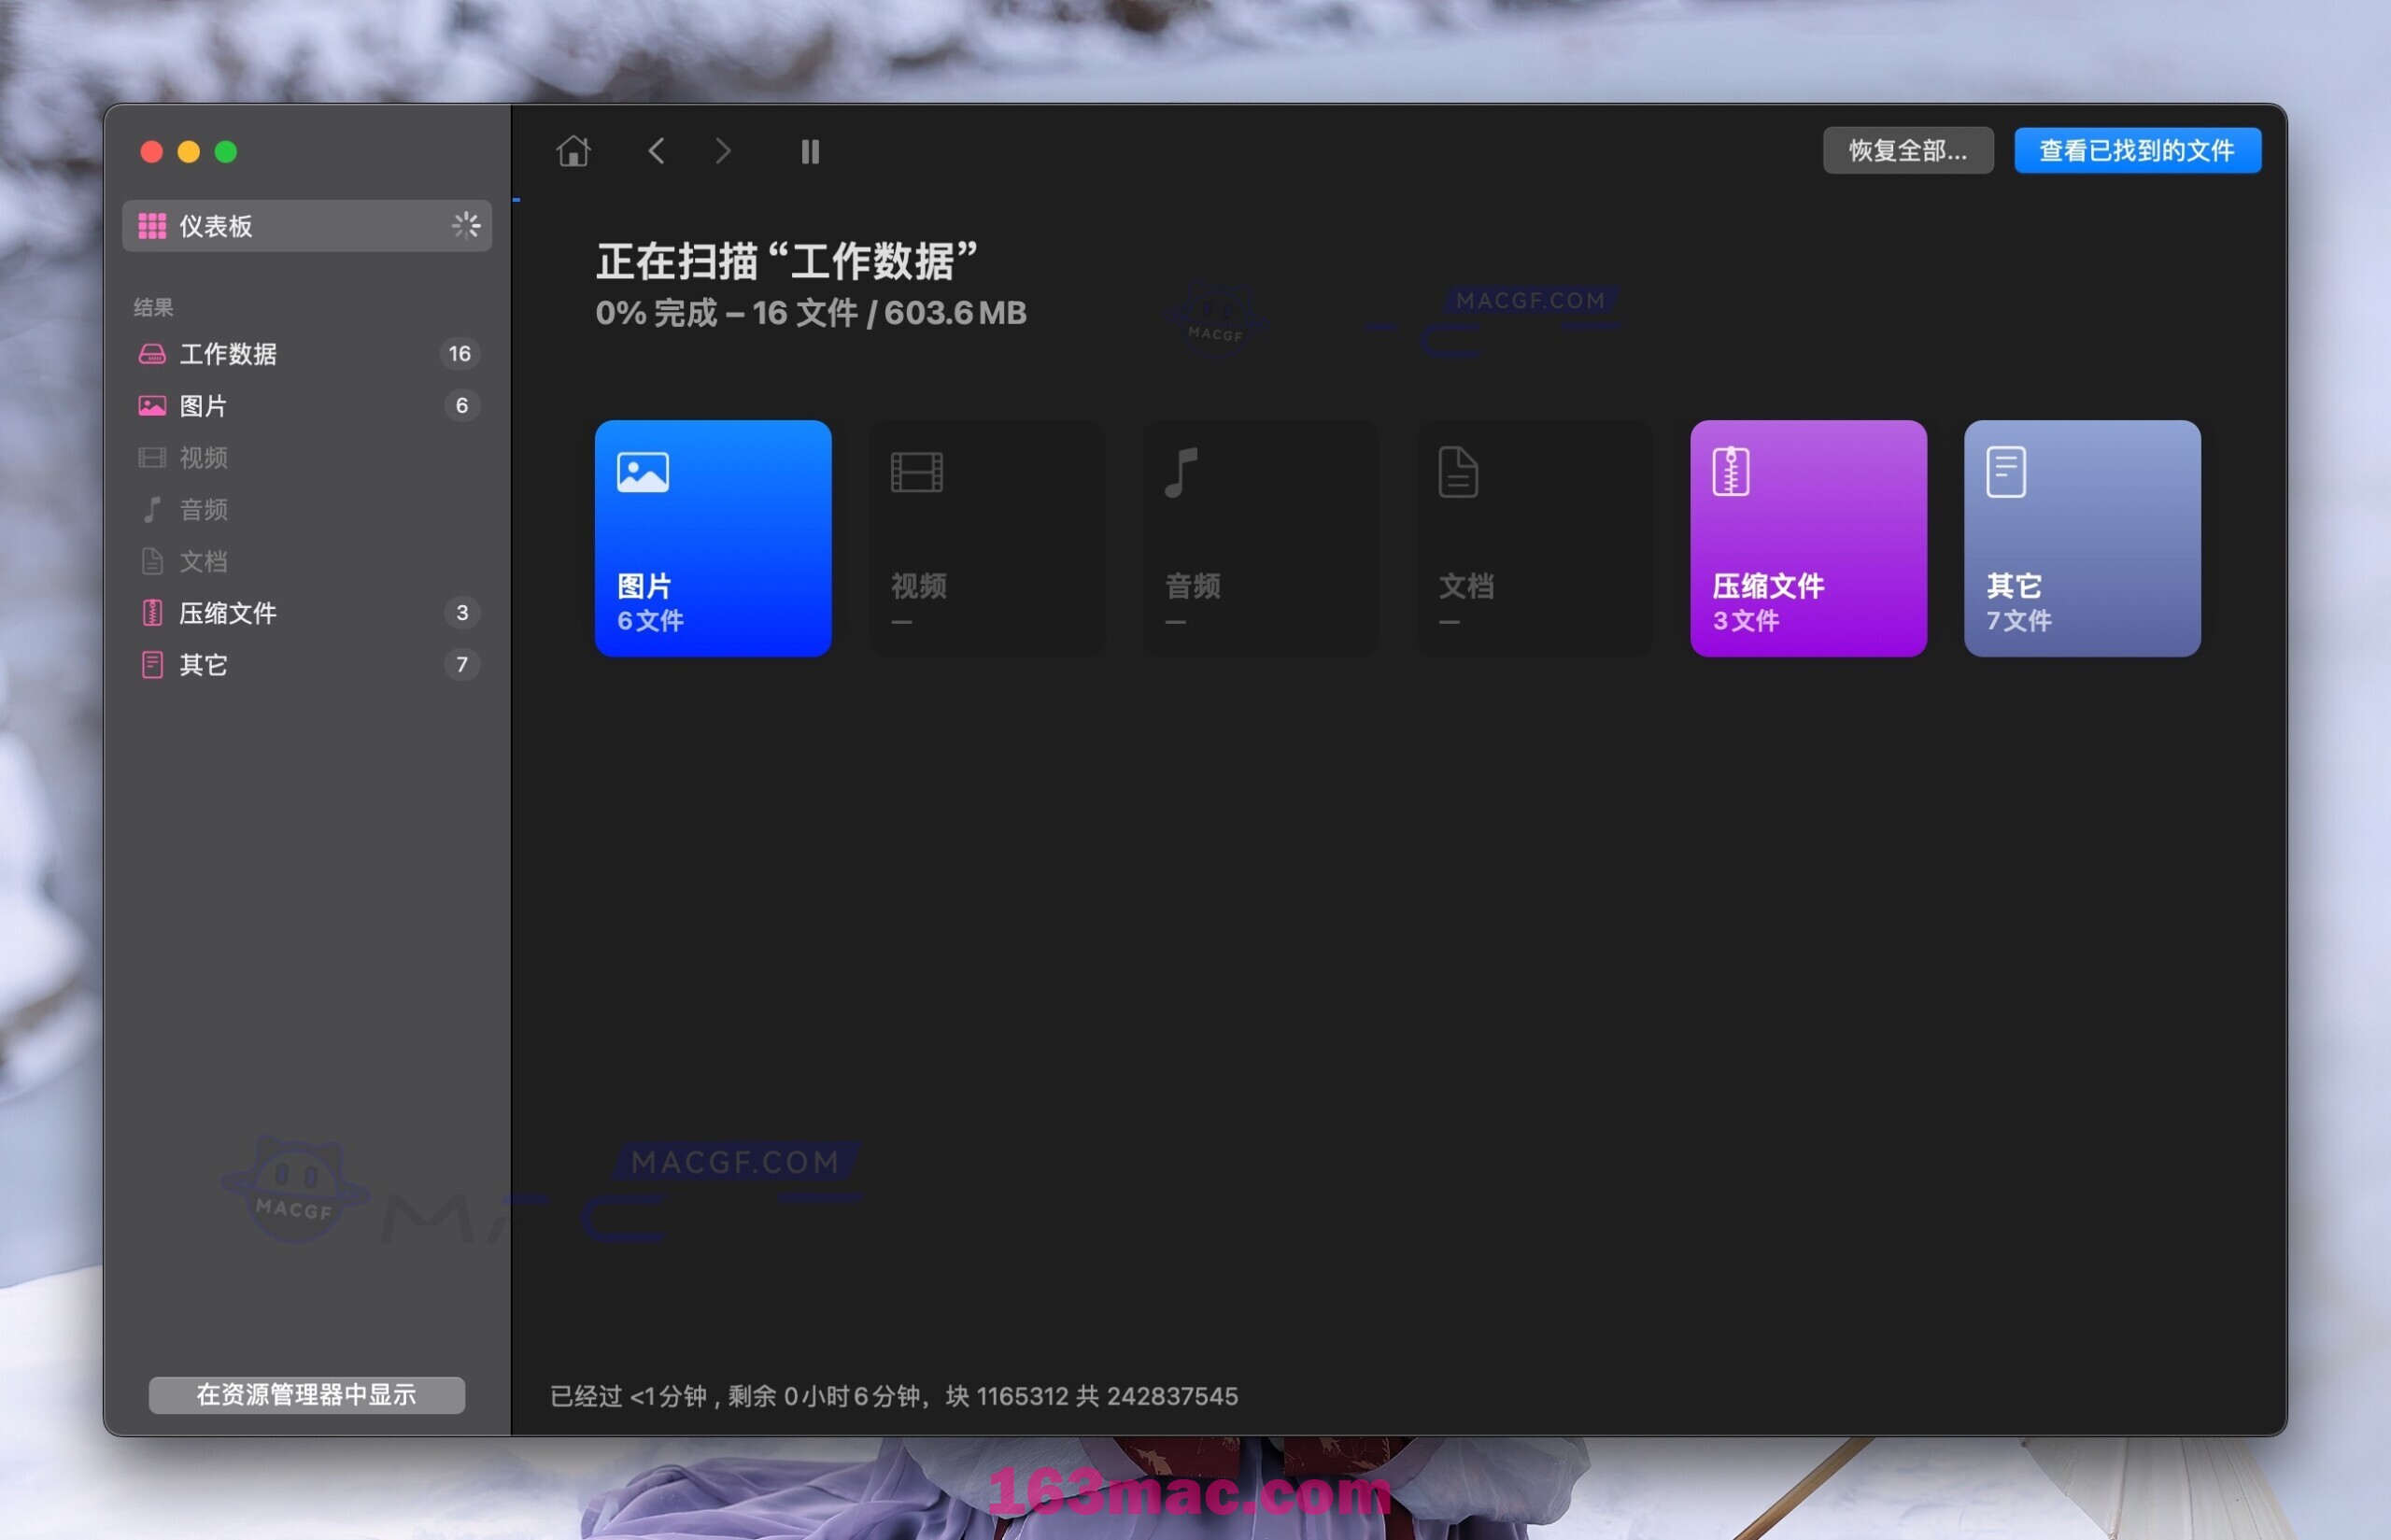Open the dimmed 视频 card

[x=987, y=539]
